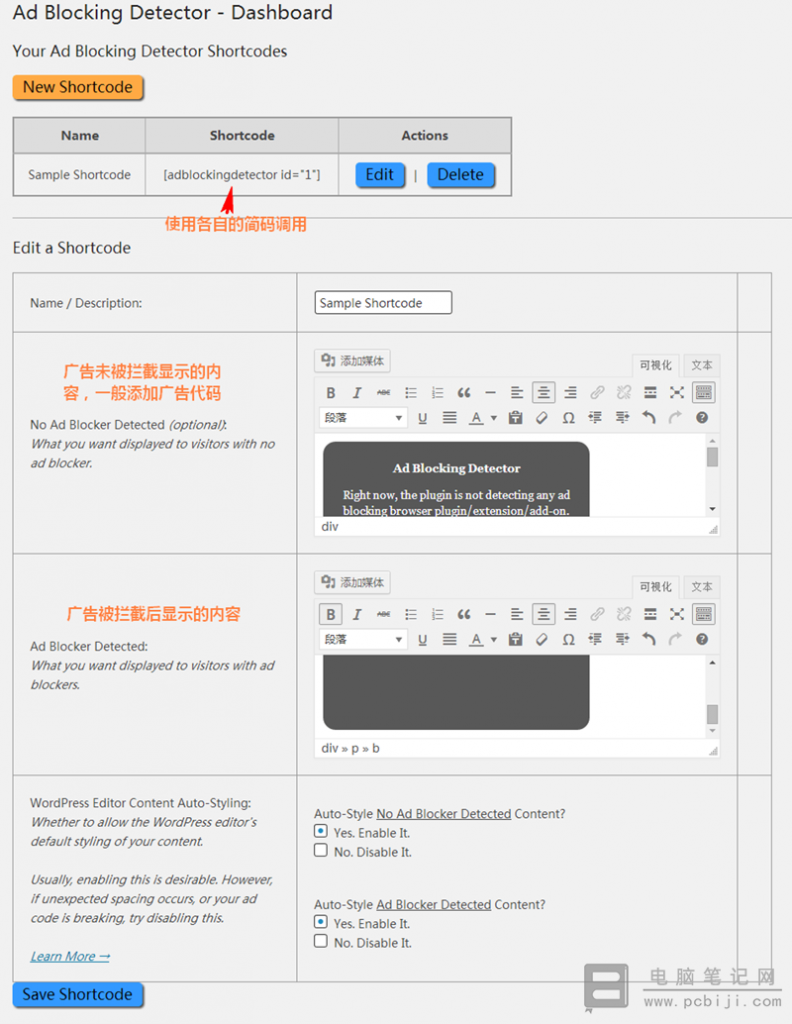Insert link in No Ad Blocker Detected editor
Screen dimensions: 792x1024
[597, 392]
